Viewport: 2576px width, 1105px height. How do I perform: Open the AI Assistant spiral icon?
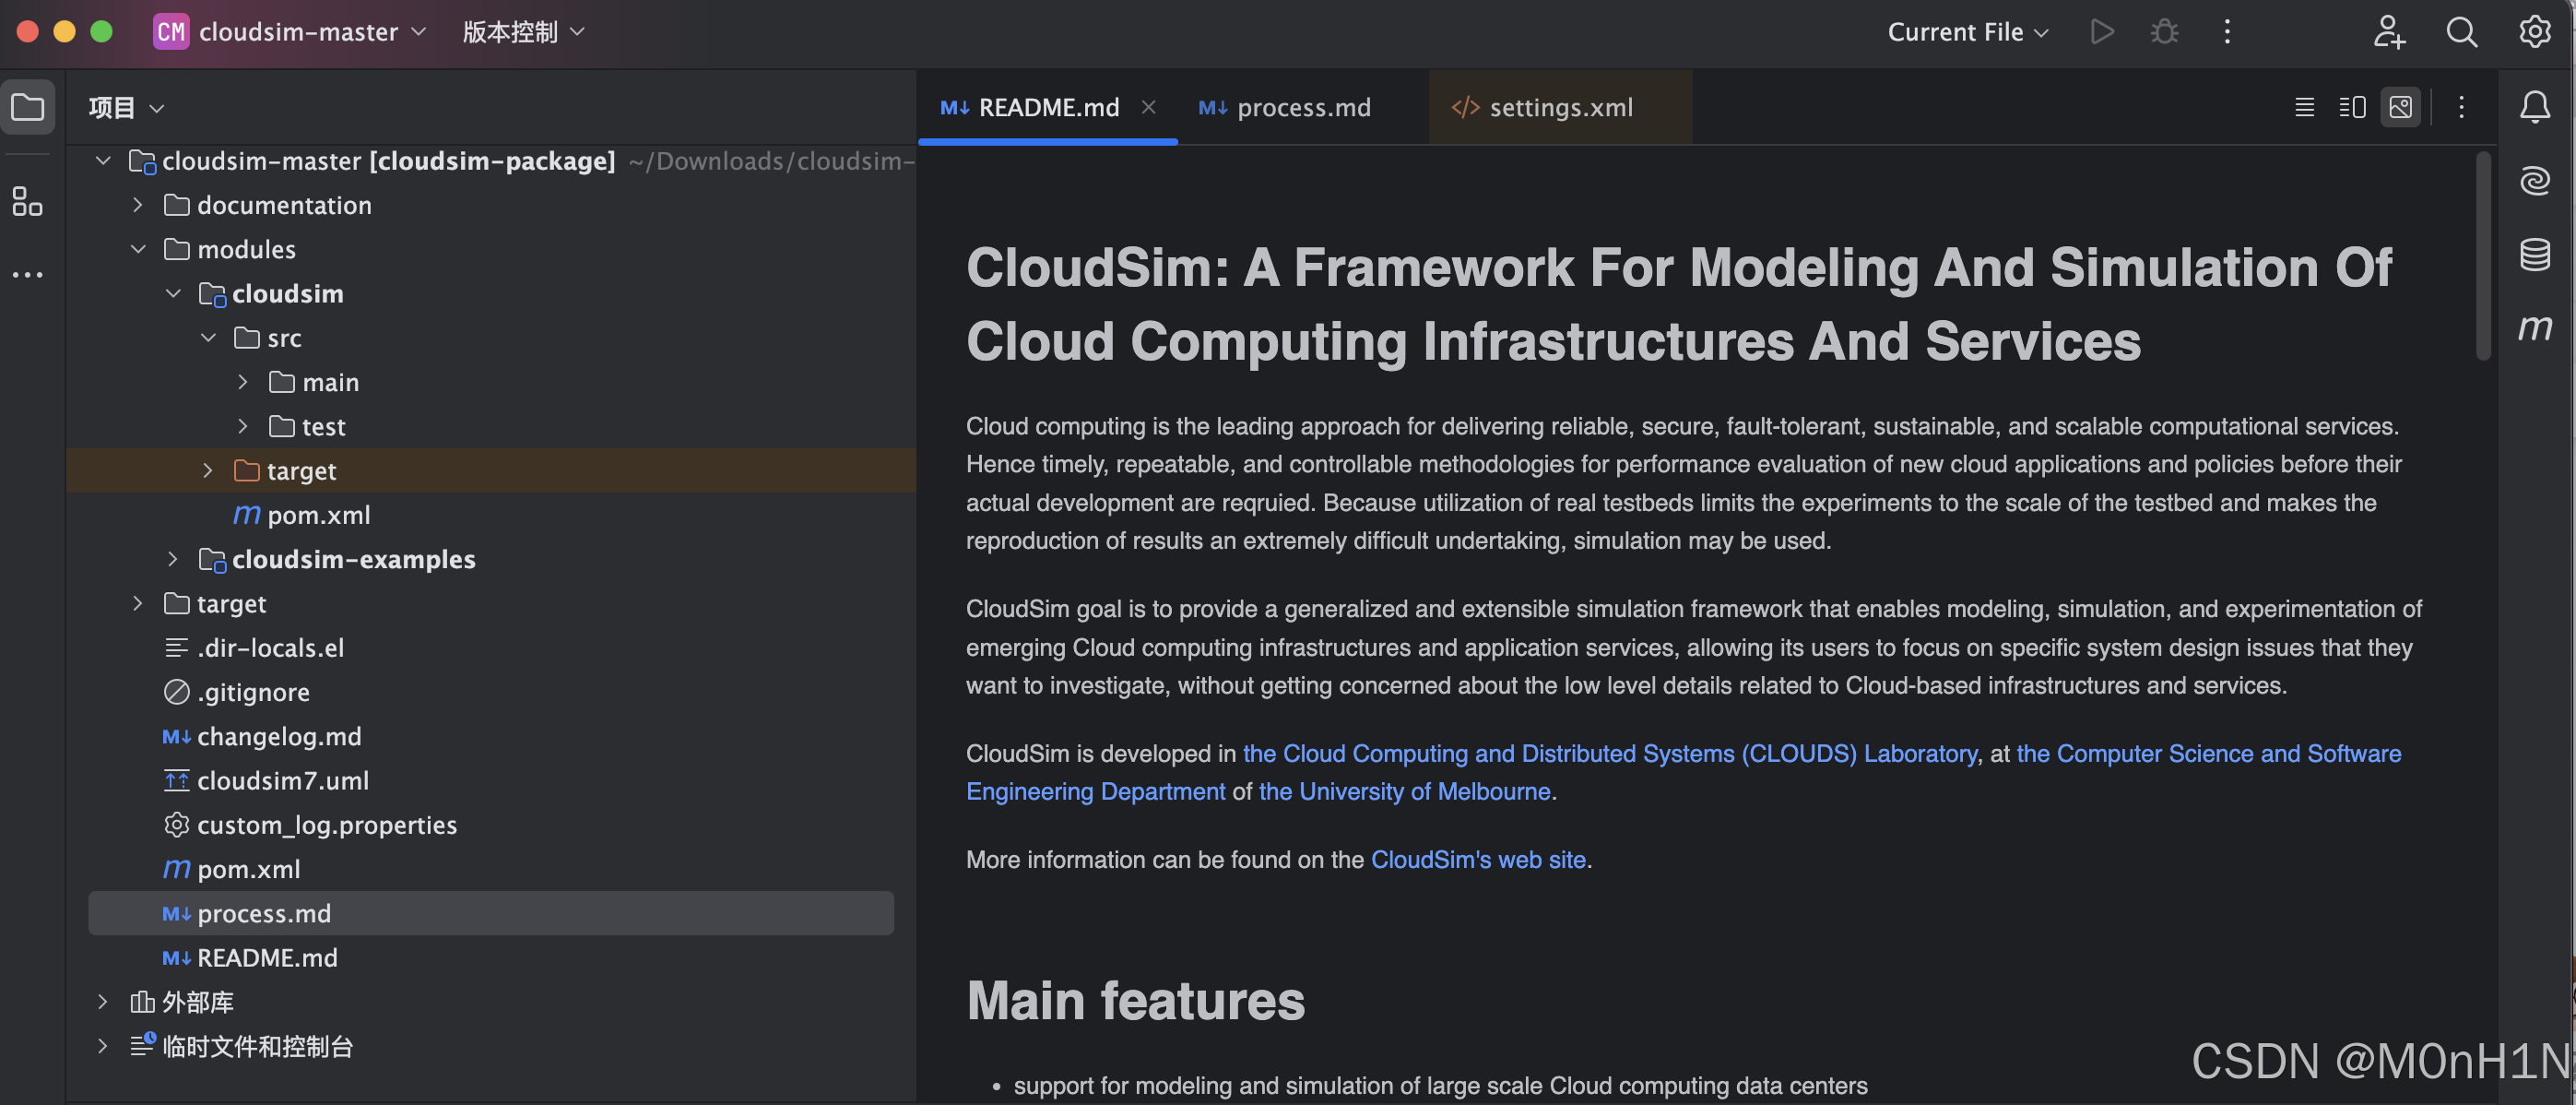coord(2535,181)
